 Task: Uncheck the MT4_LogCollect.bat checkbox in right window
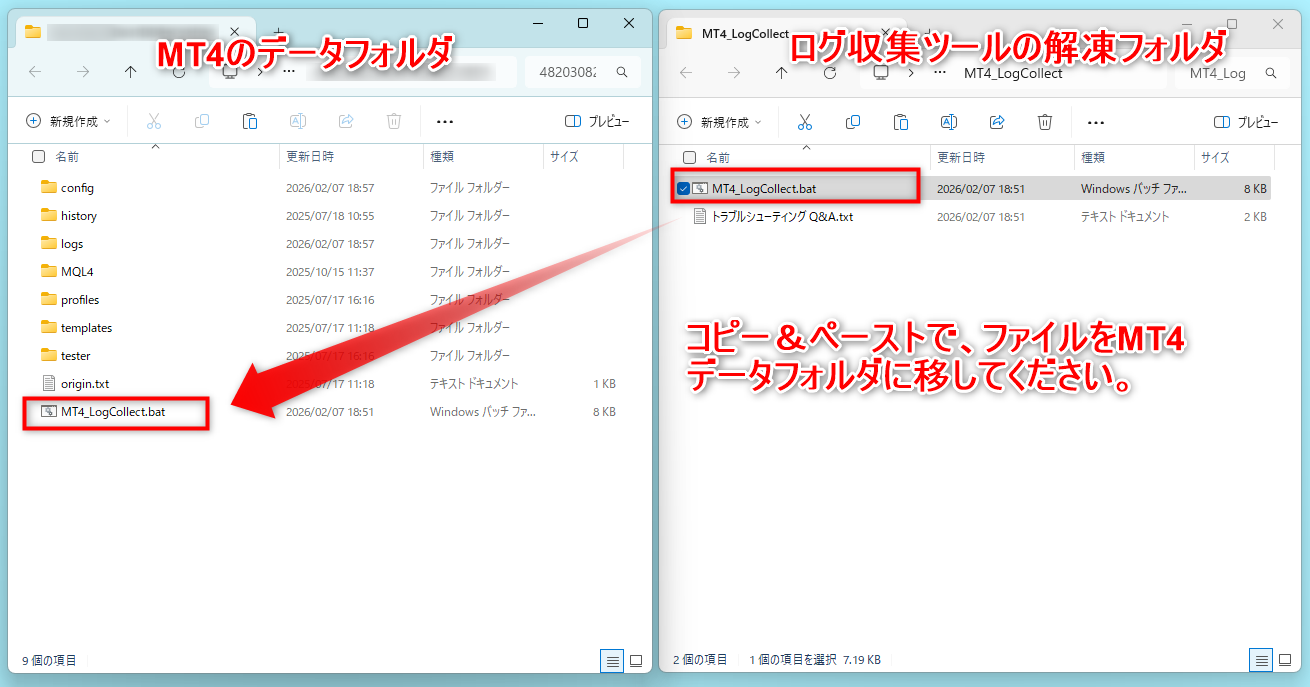click(683, 188)
